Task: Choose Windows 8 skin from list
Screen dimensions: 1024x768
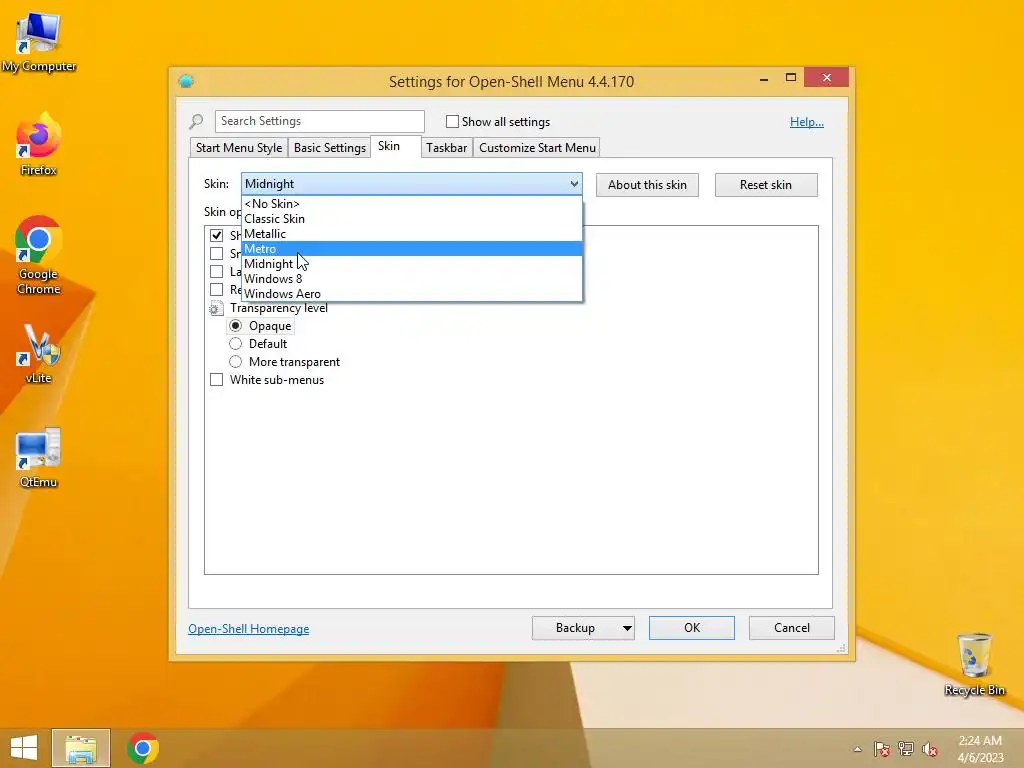Action: [x=411, y=279]
